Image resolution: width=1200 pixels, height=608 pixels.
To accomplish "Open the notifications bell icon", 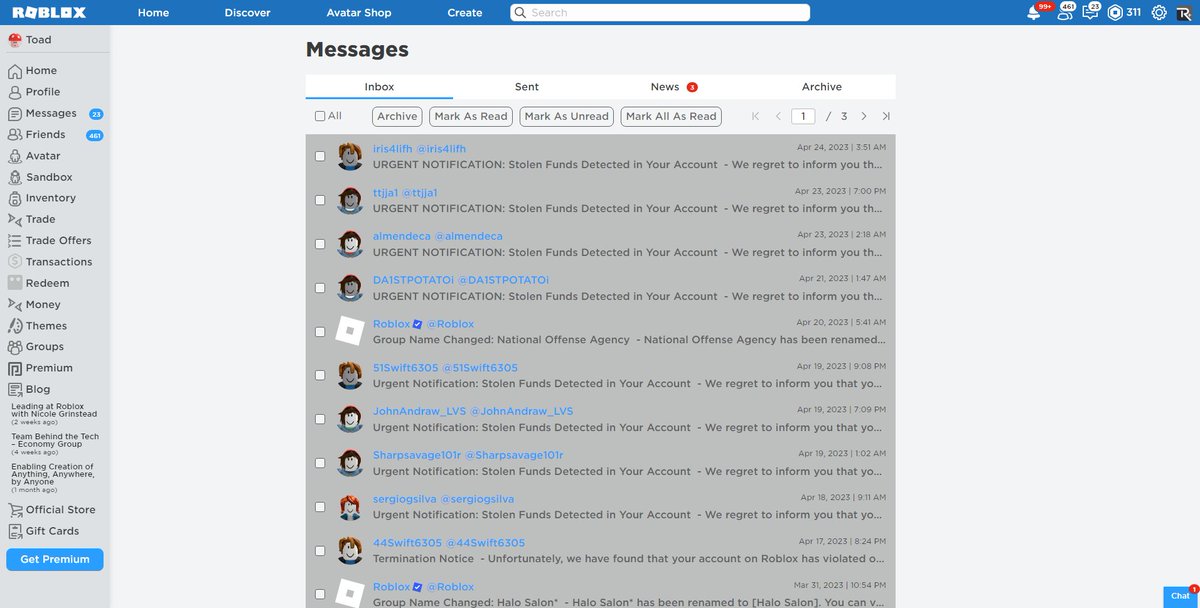I will (x=1034, y=13).
